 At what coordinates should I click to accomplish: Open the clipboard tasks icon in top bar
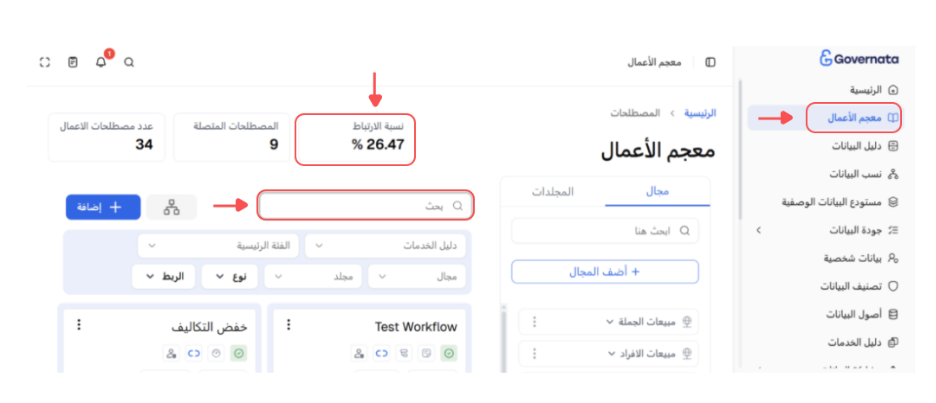pos(73,62)
